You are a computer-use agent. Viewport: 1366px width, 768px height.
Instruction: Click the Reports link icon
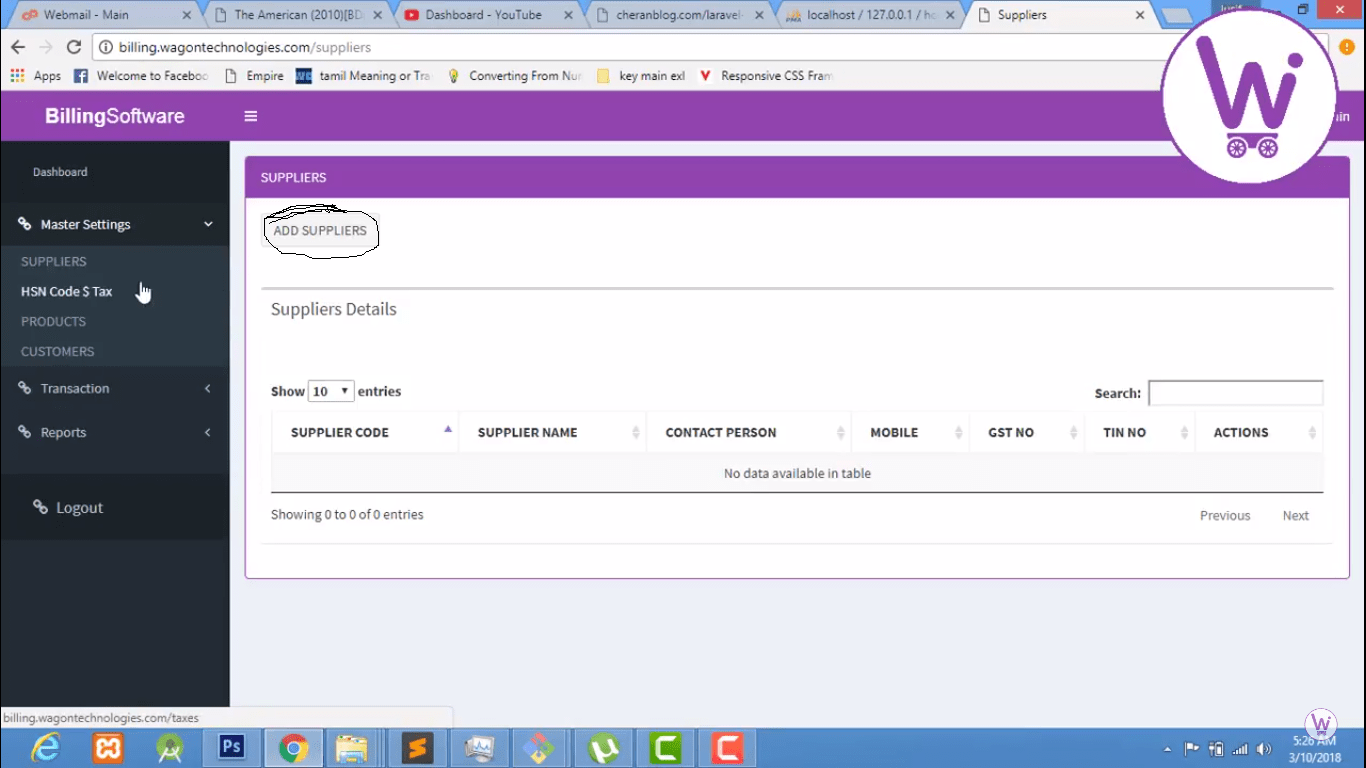coord(25,432)
